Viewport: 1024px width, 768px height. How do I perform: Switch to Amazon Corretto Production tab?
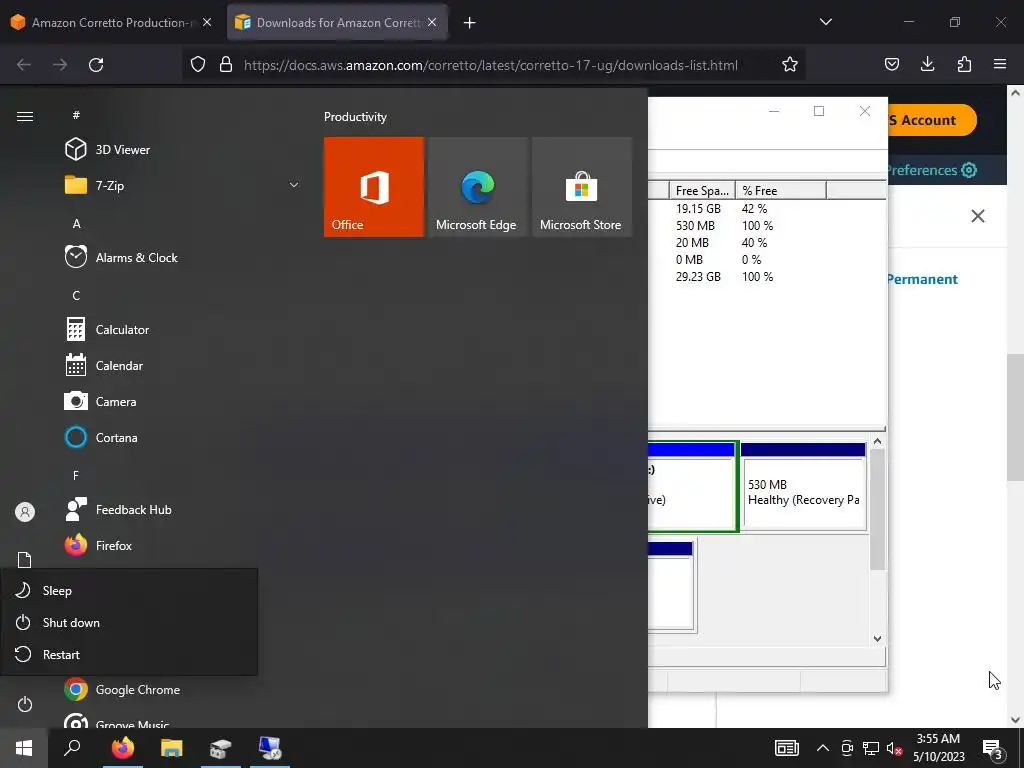[x=111, y=22]
